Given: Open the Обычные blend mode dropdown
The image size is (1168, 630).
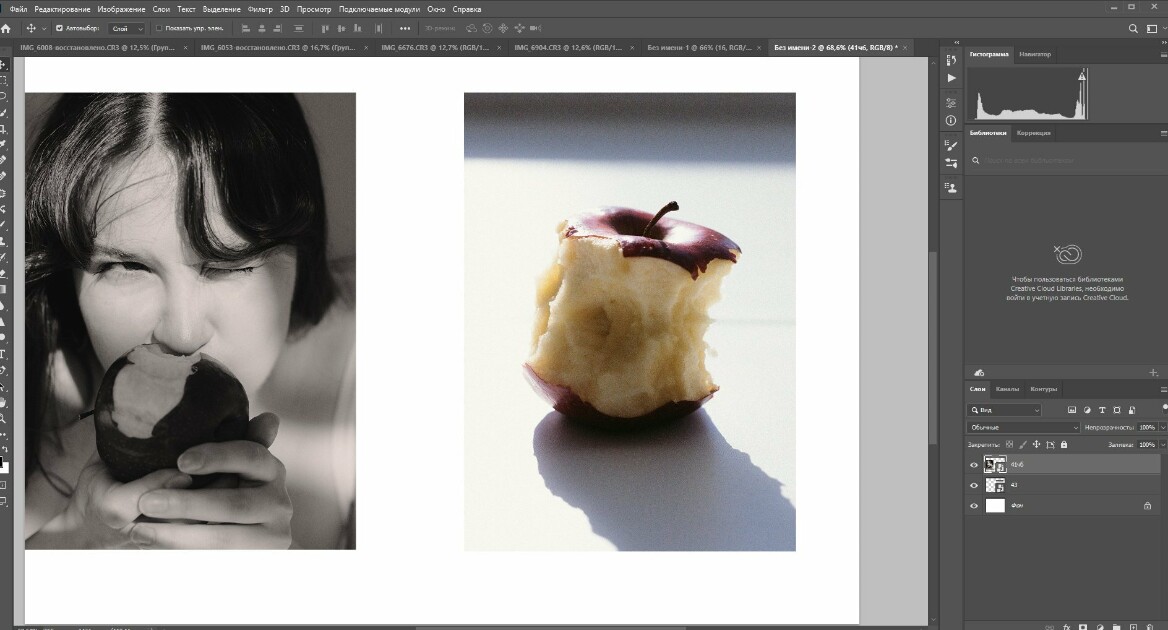Looking at the screenshot, I should coord(1023,427).
